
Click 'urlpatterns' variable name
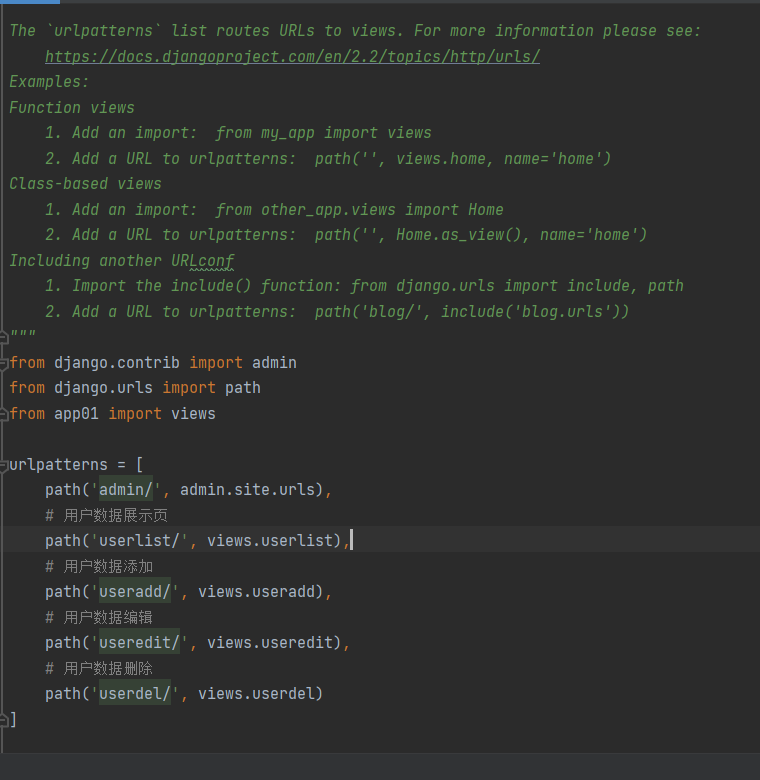click(x=58, y=465)
